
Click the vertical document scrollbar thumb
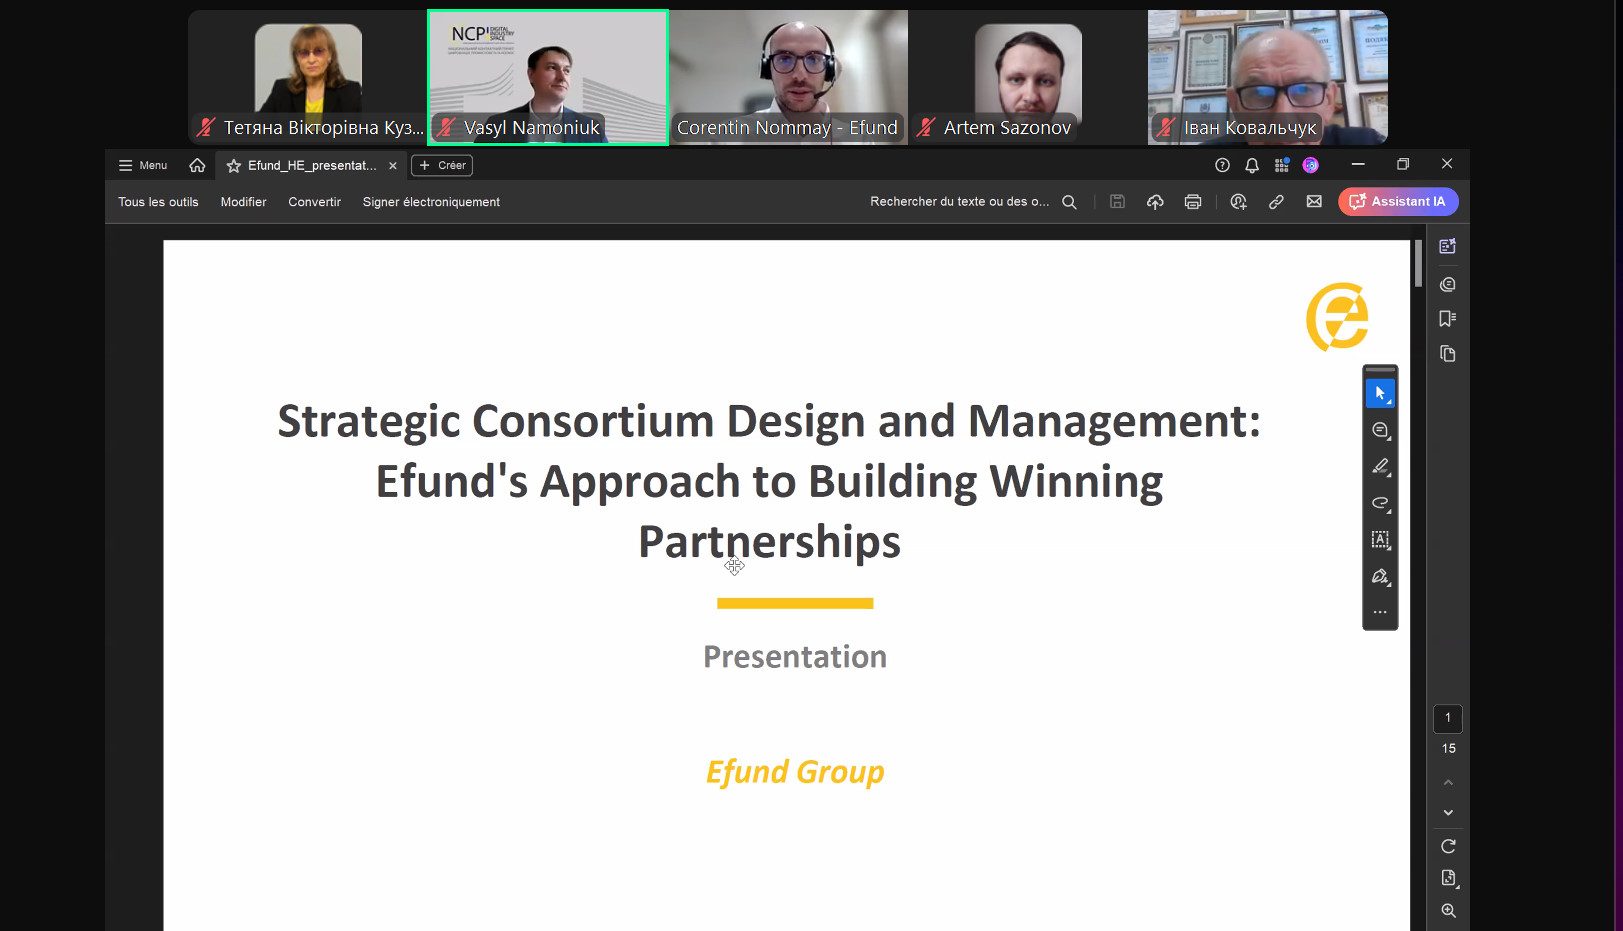coord(1418,263)
